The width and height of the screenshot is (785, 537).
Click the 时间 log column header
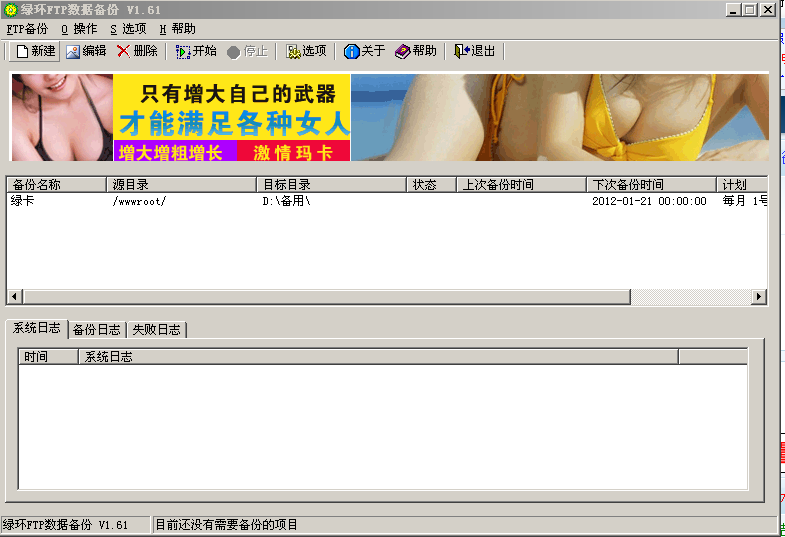coord(49,357)
